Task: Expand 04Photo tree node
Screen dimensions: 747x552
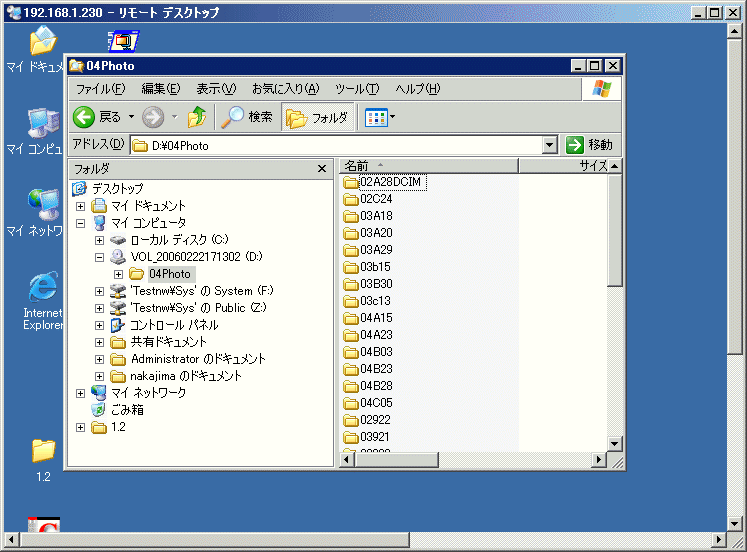Action: 119,274
